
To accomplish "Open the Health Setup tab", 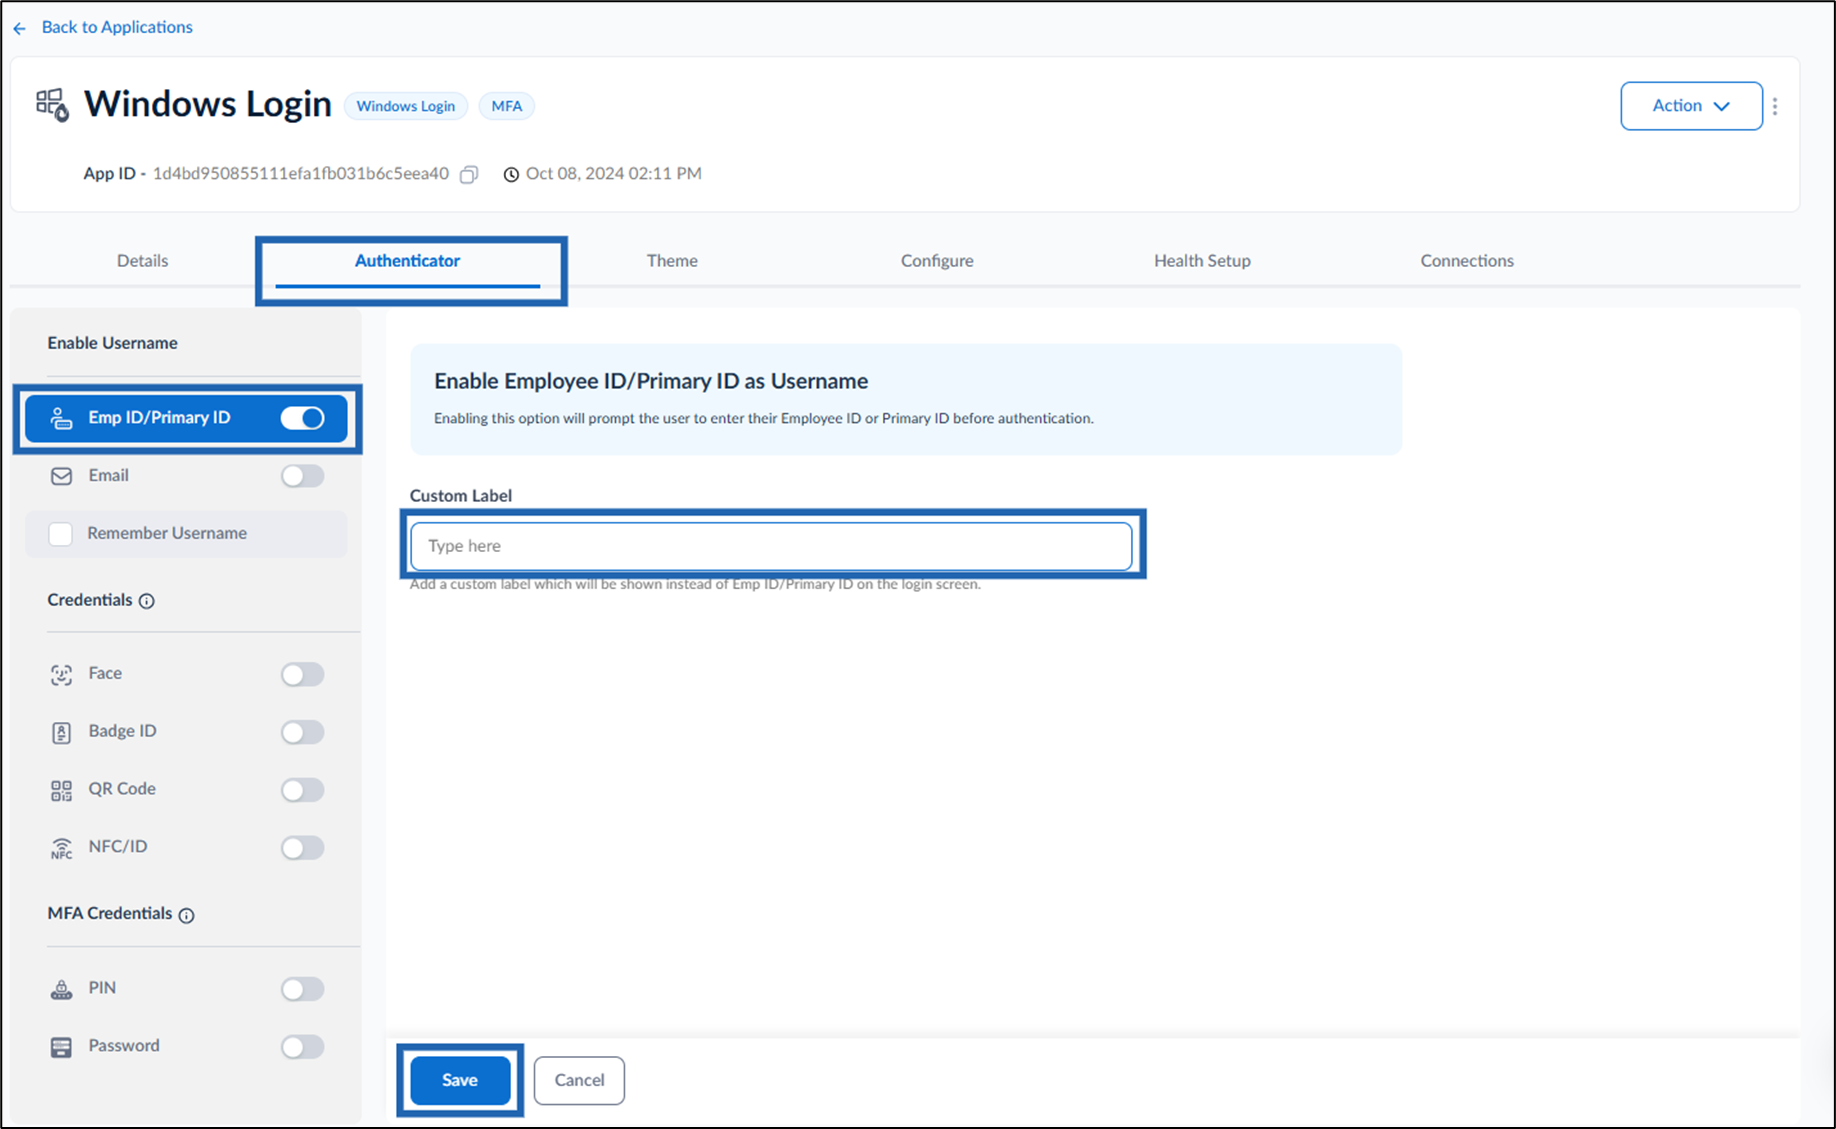I will (1202, 261).
